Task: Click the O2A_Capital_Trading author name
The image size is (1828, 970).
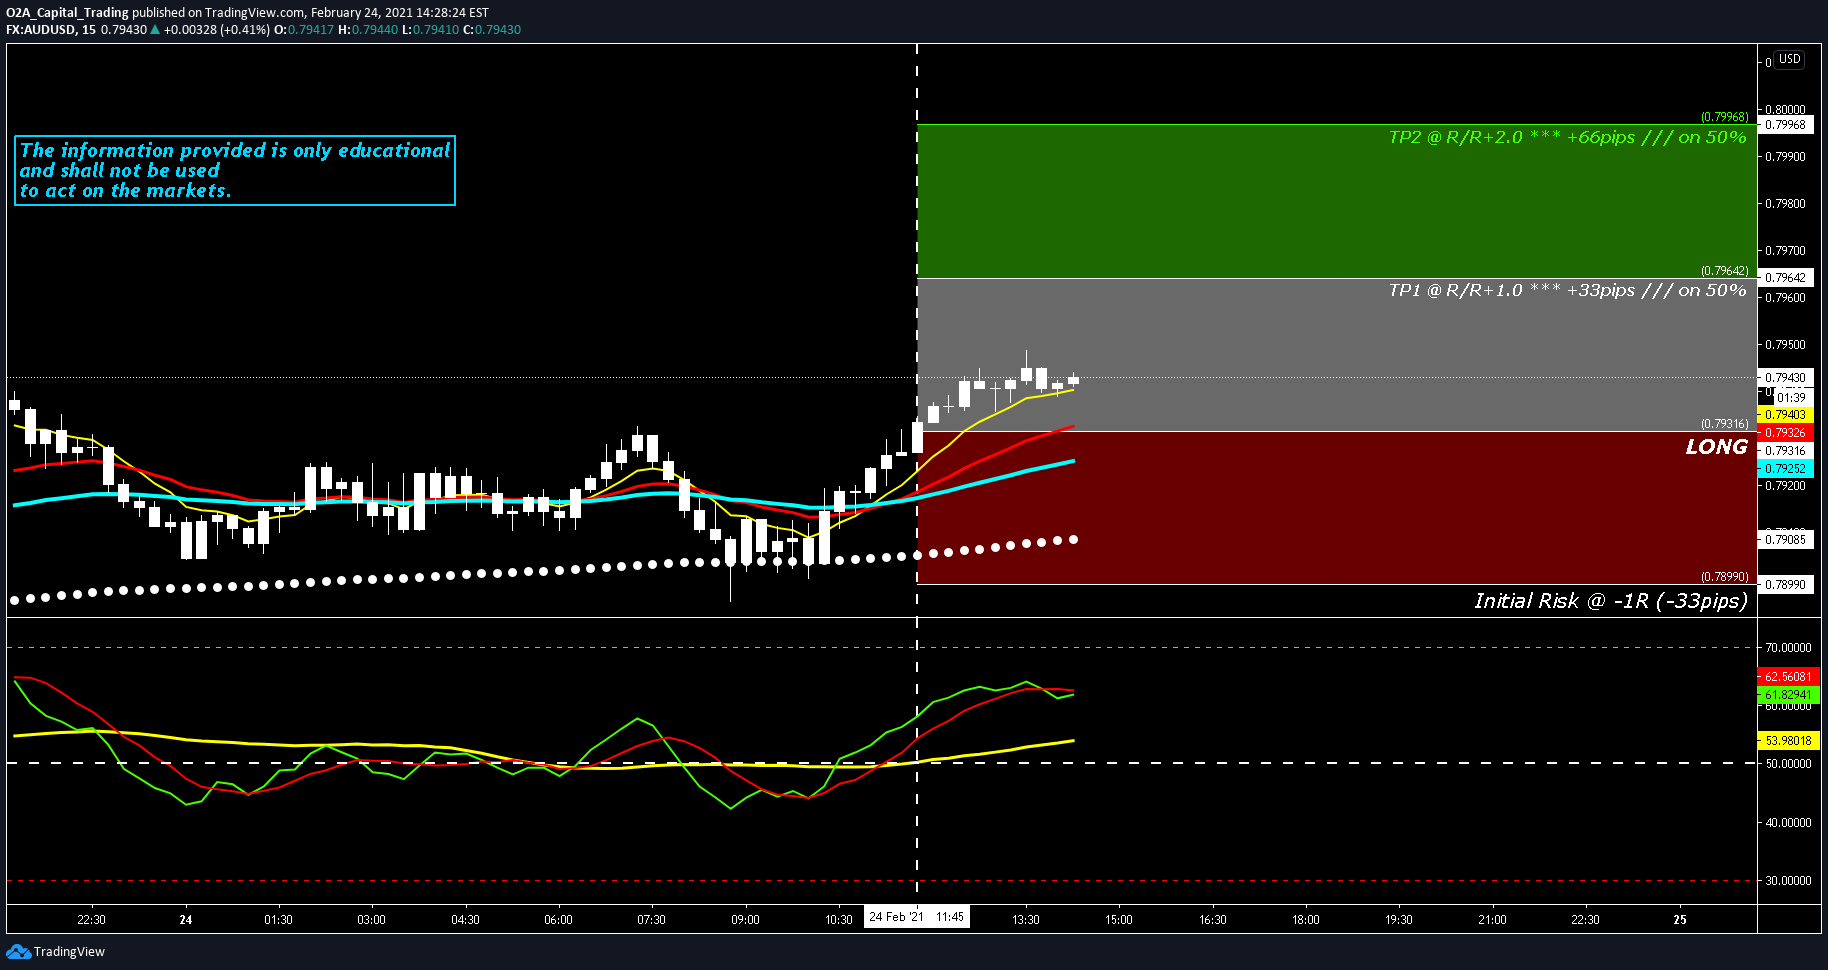Action: click(68, 13)
